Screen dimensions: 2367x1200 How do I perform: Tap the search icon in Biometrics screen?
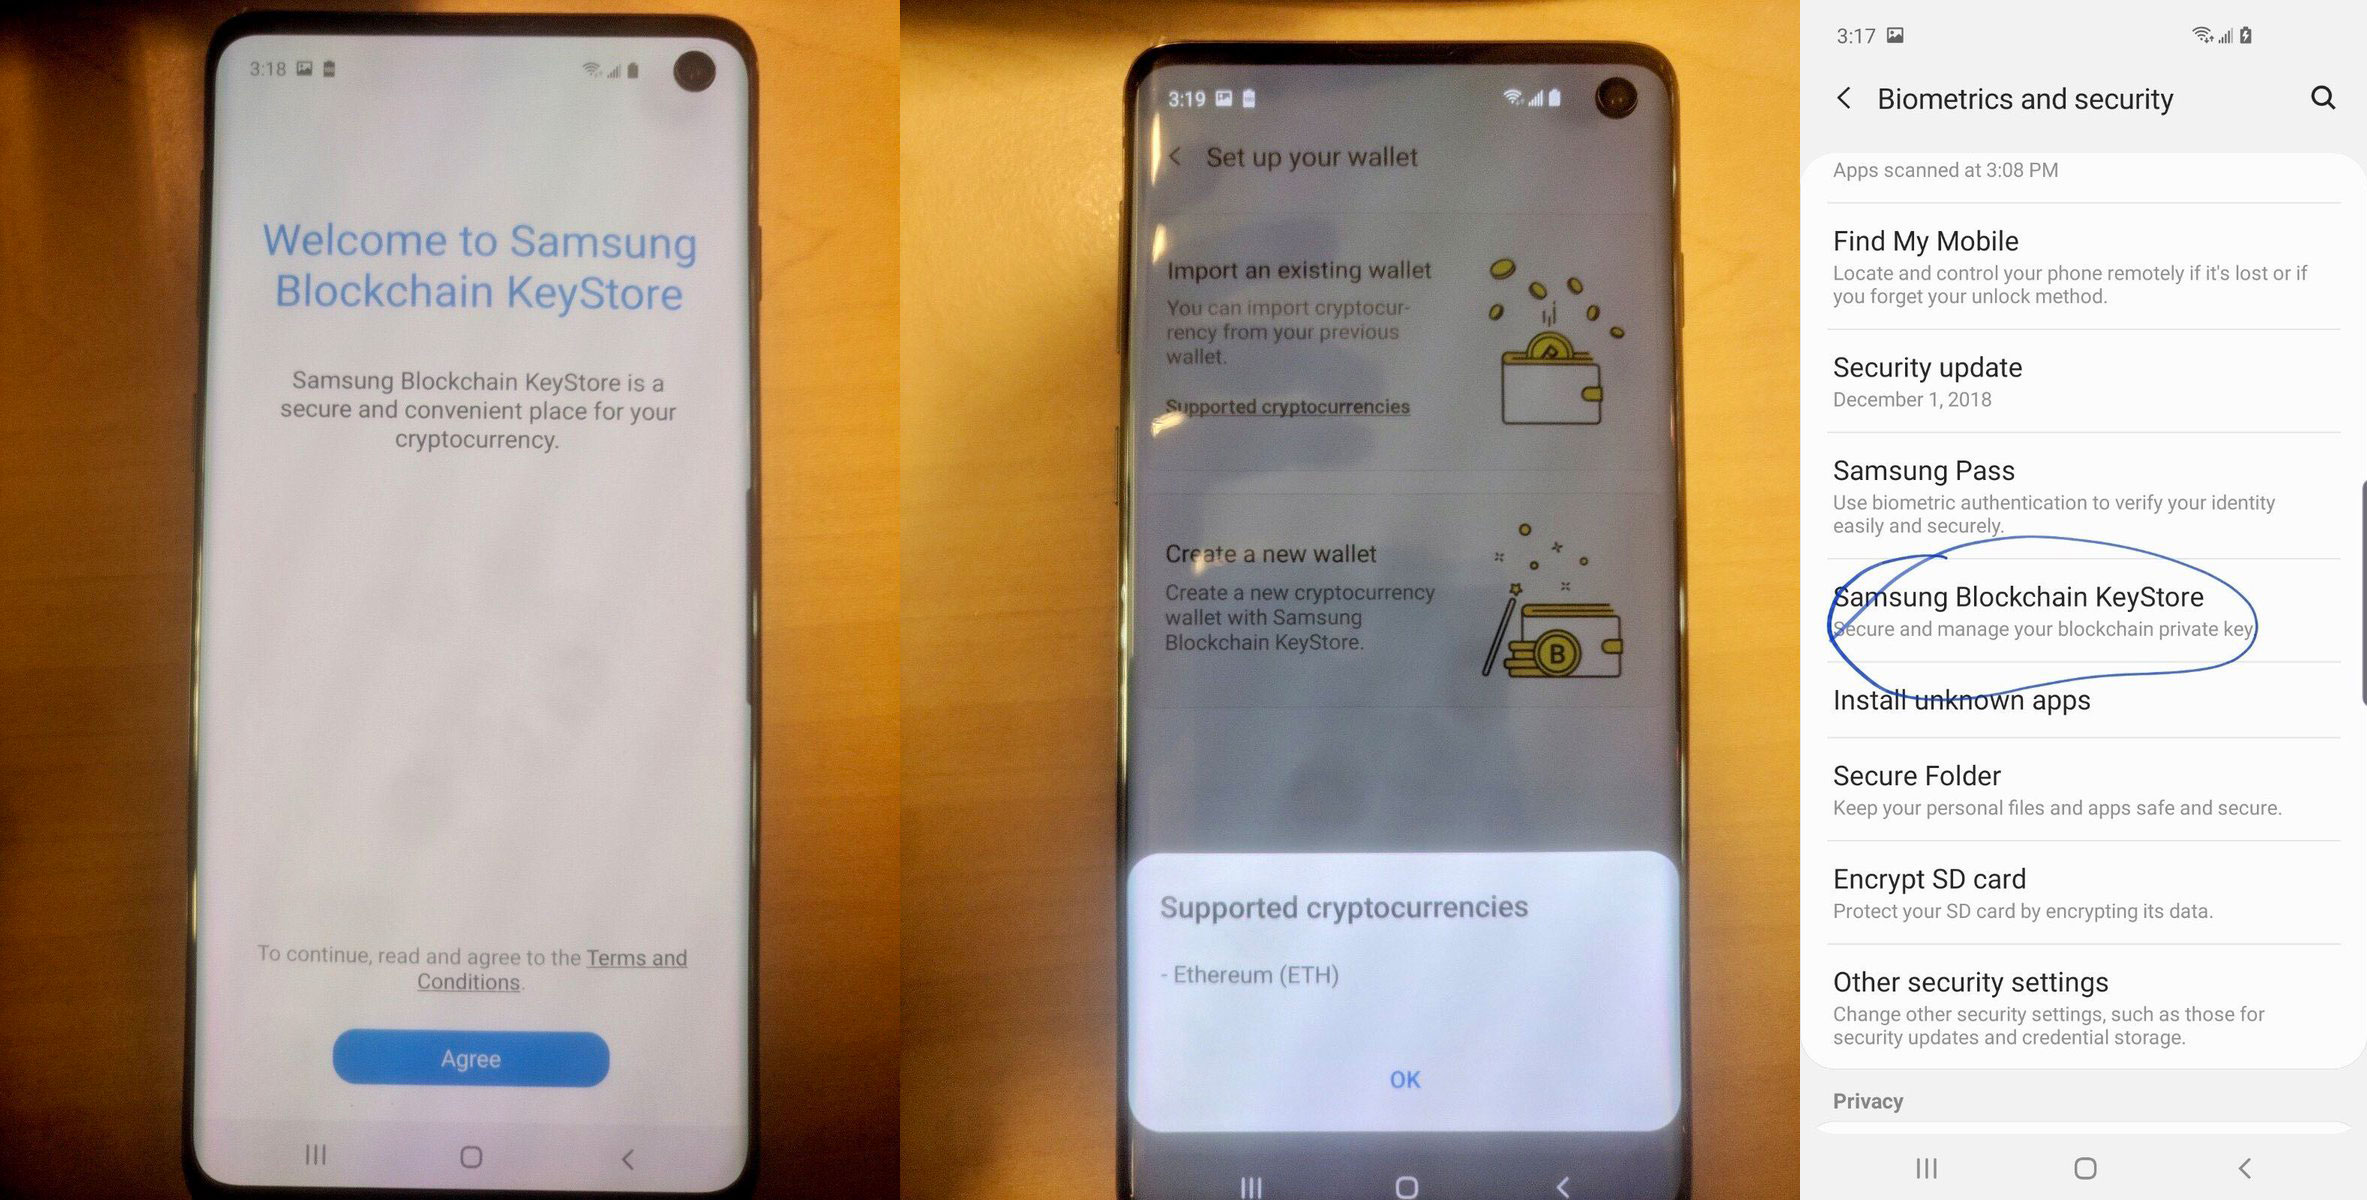tap(2321, 96)
